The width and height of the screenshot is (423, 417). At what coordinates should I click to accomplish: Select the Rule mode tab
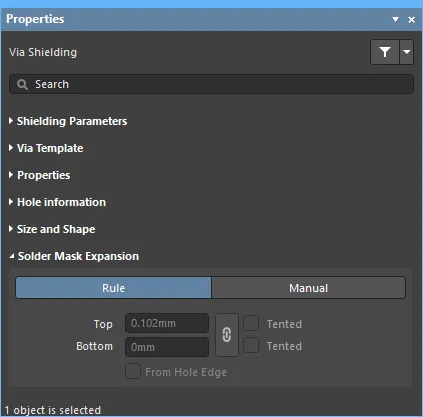pyautogui.click(x=113, y=288)
